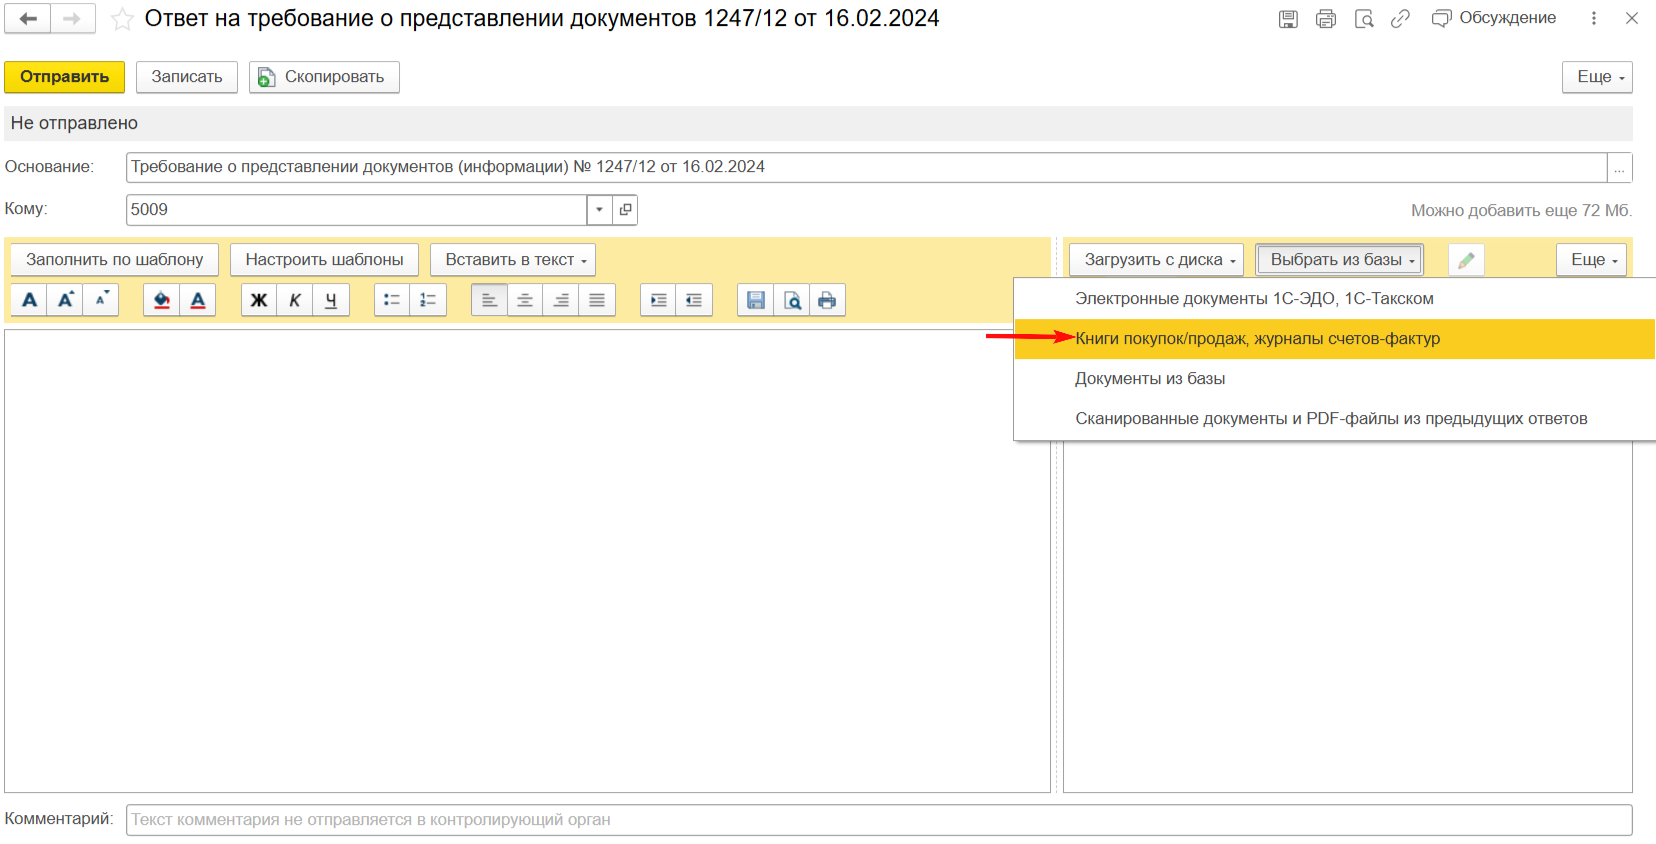Open the top Еще dropdown
The height and width of the screenshot is (844, 1656).
click(1597, 77)
